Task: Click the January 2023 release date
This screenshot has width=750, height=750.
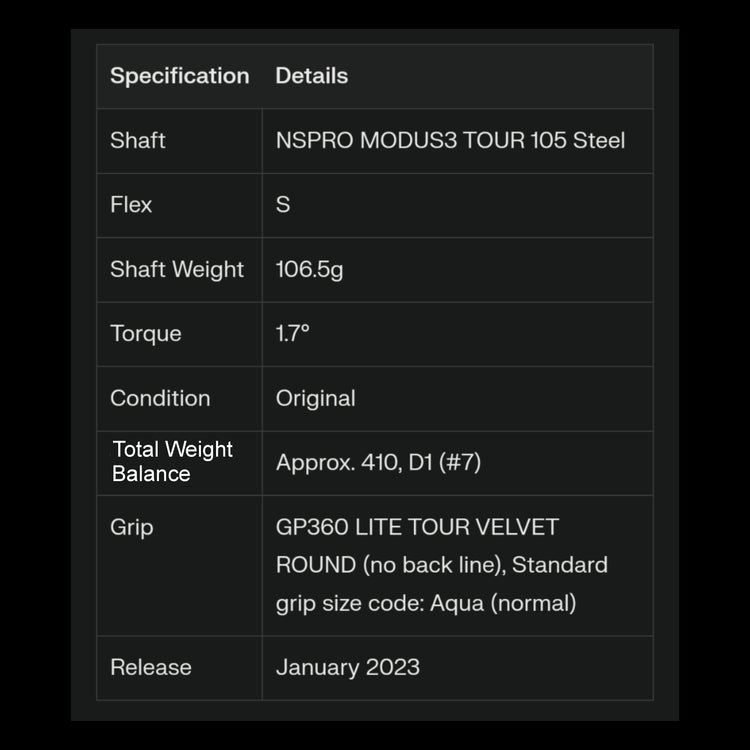Action: pos(347,667)
